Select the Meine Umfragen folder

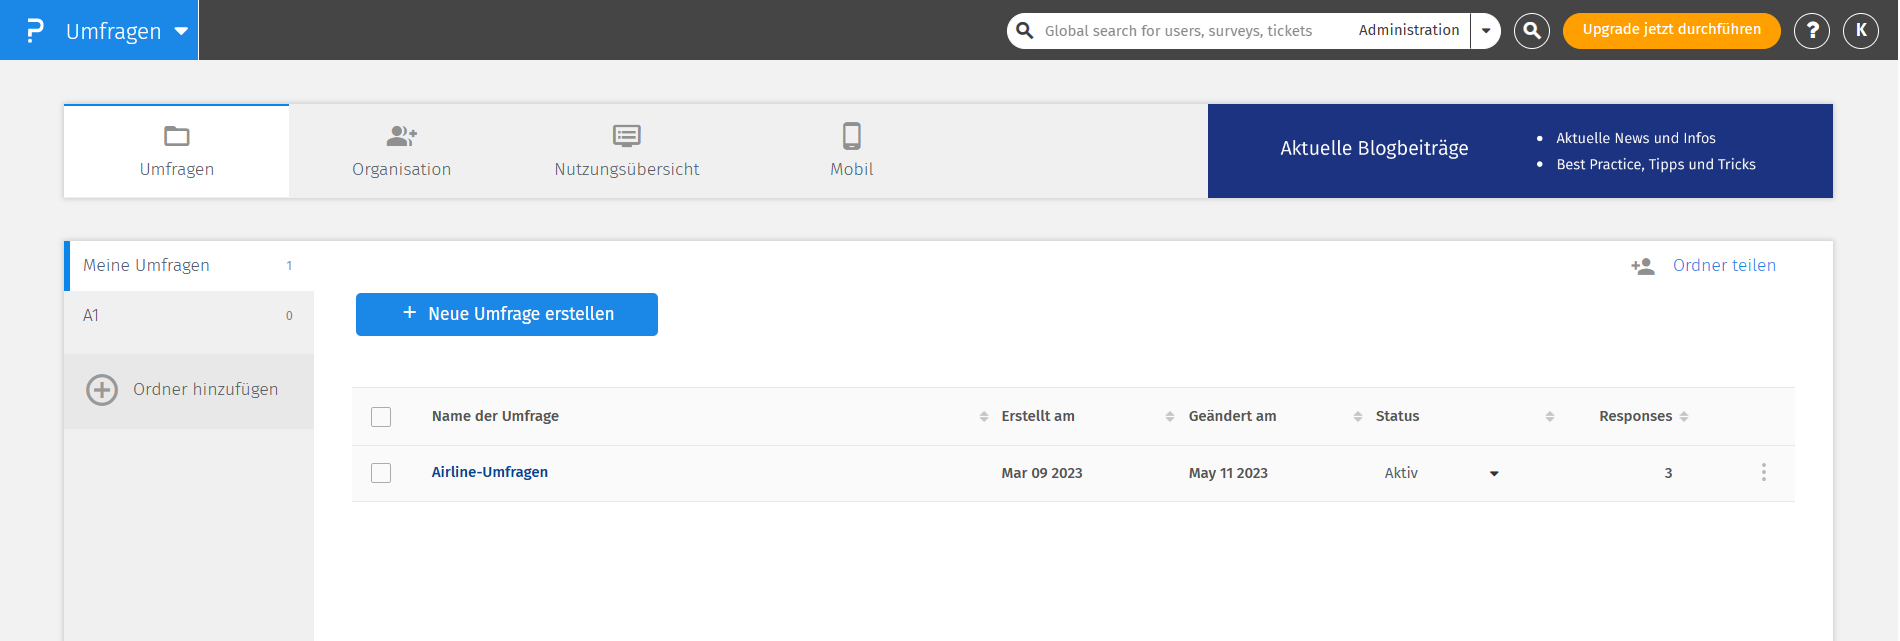(x=189, y=266)
